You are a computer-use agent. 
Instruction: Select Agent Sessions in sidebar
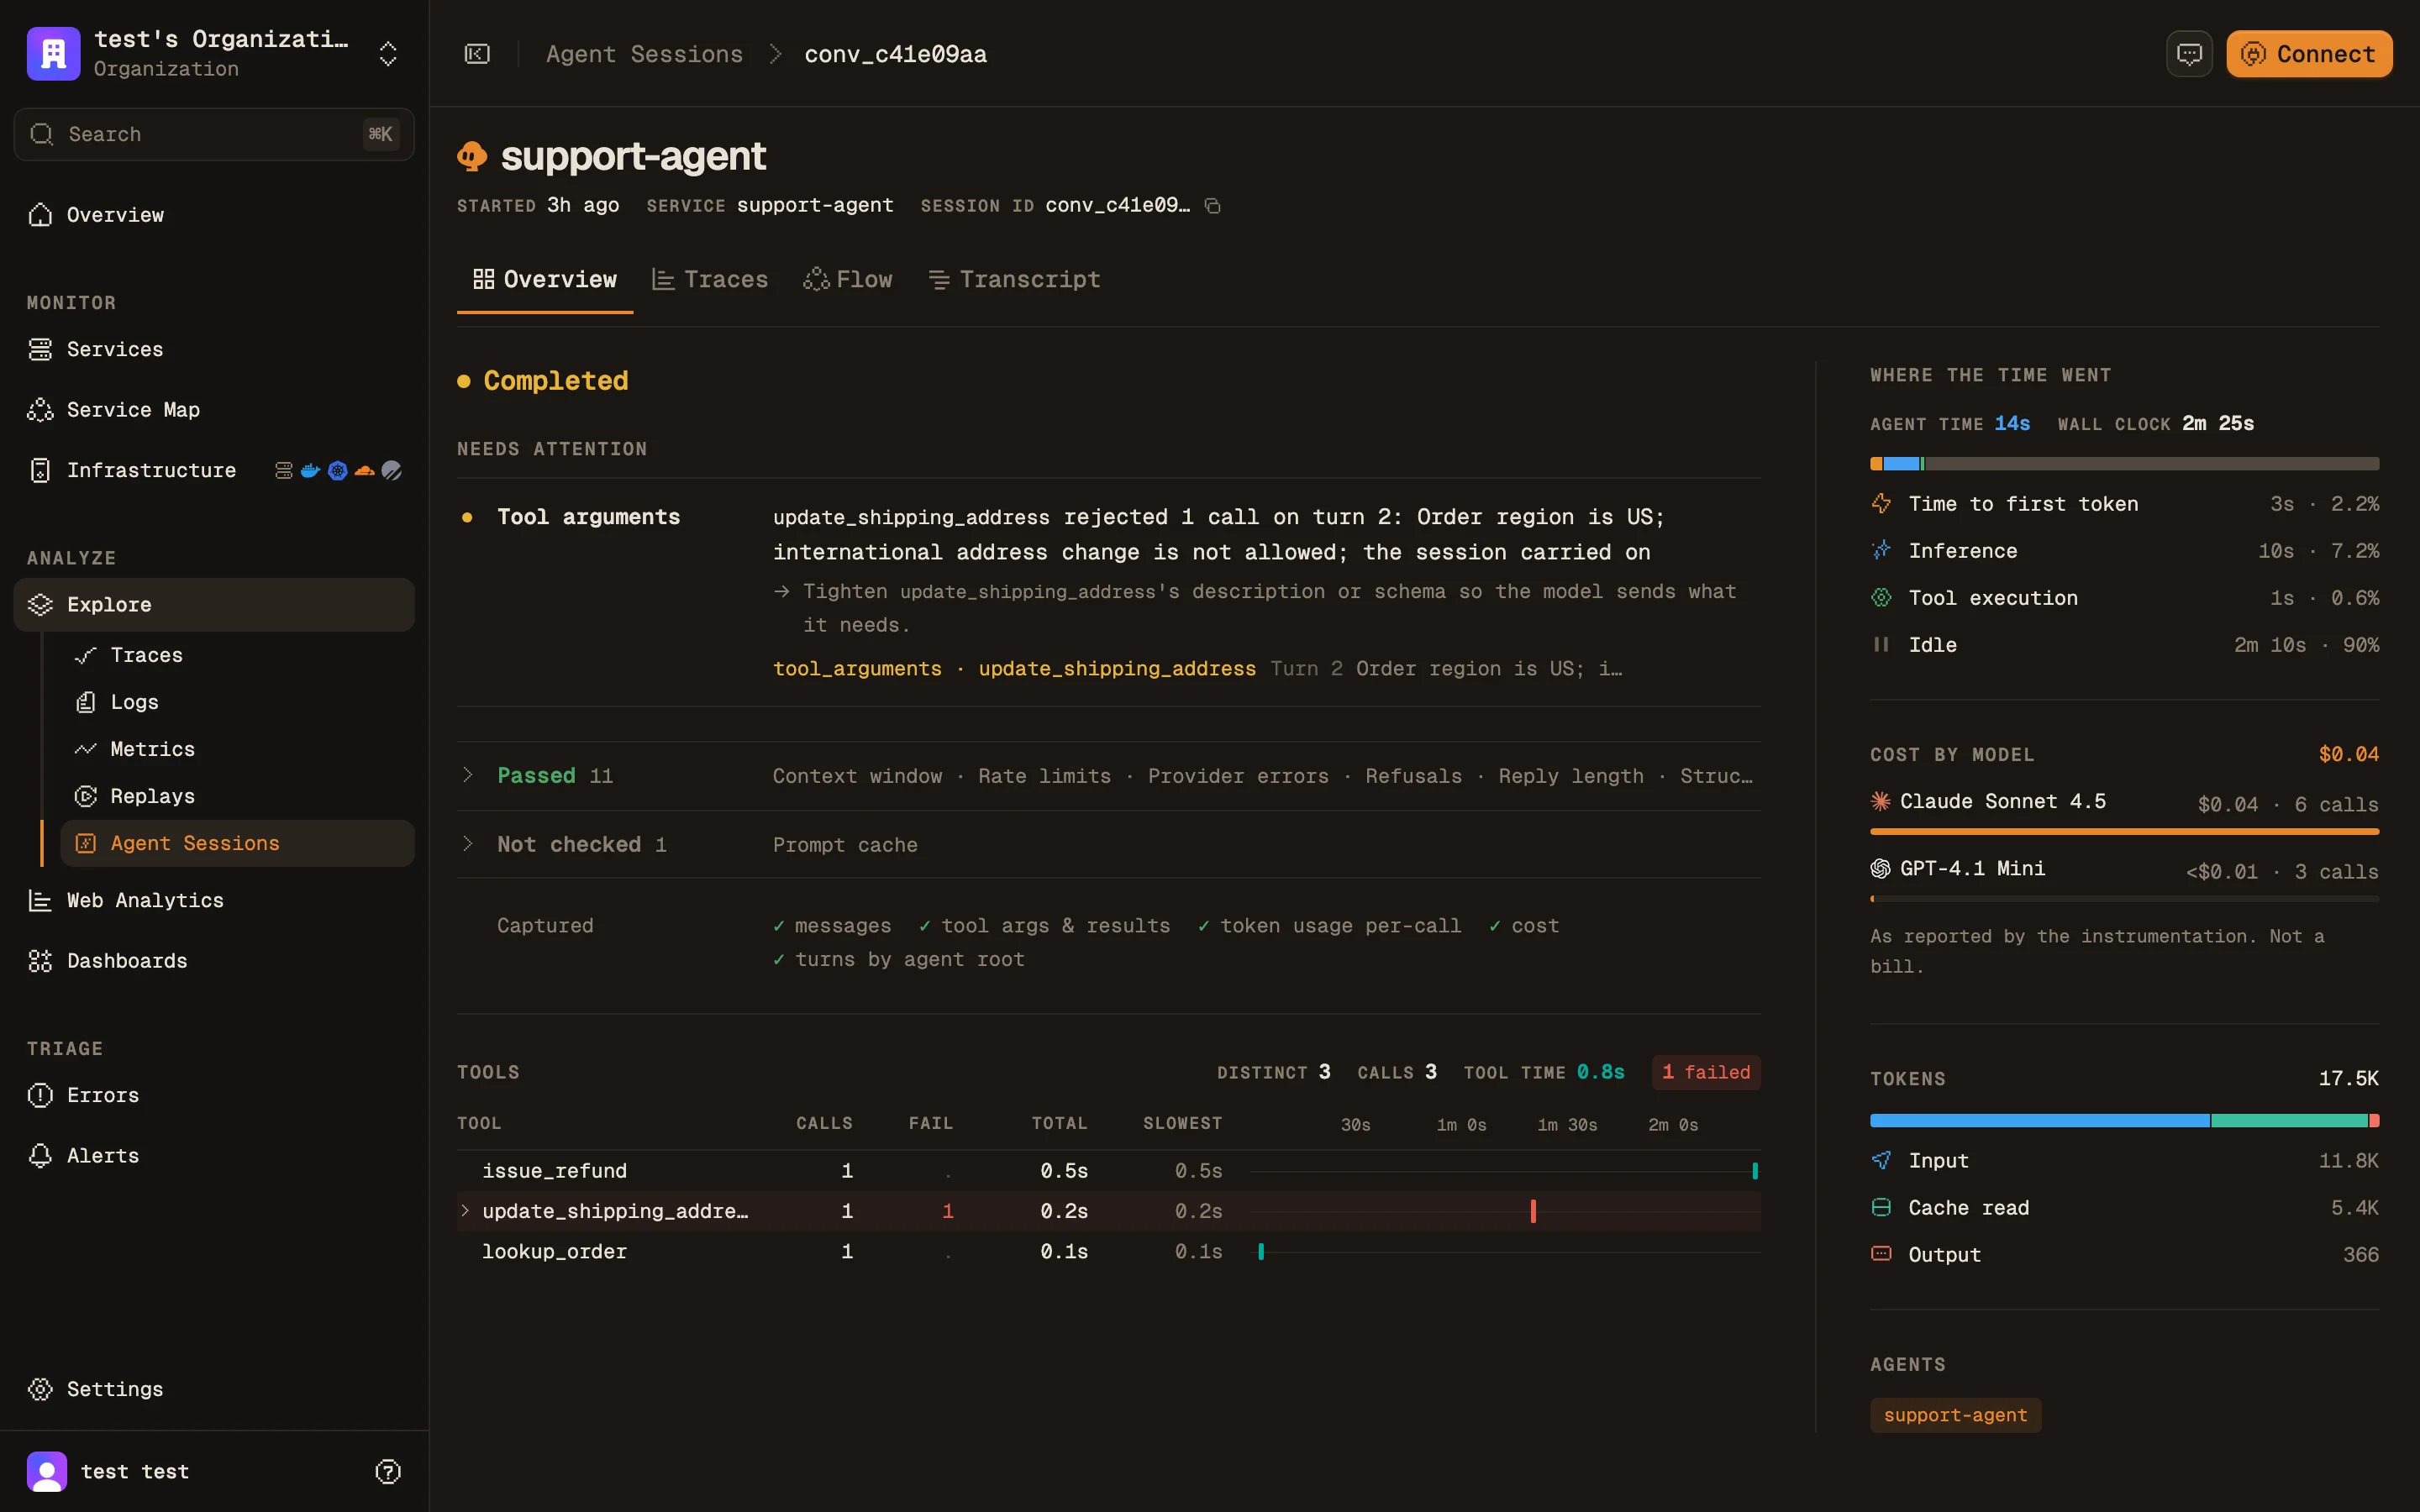[x=237, y=843]
